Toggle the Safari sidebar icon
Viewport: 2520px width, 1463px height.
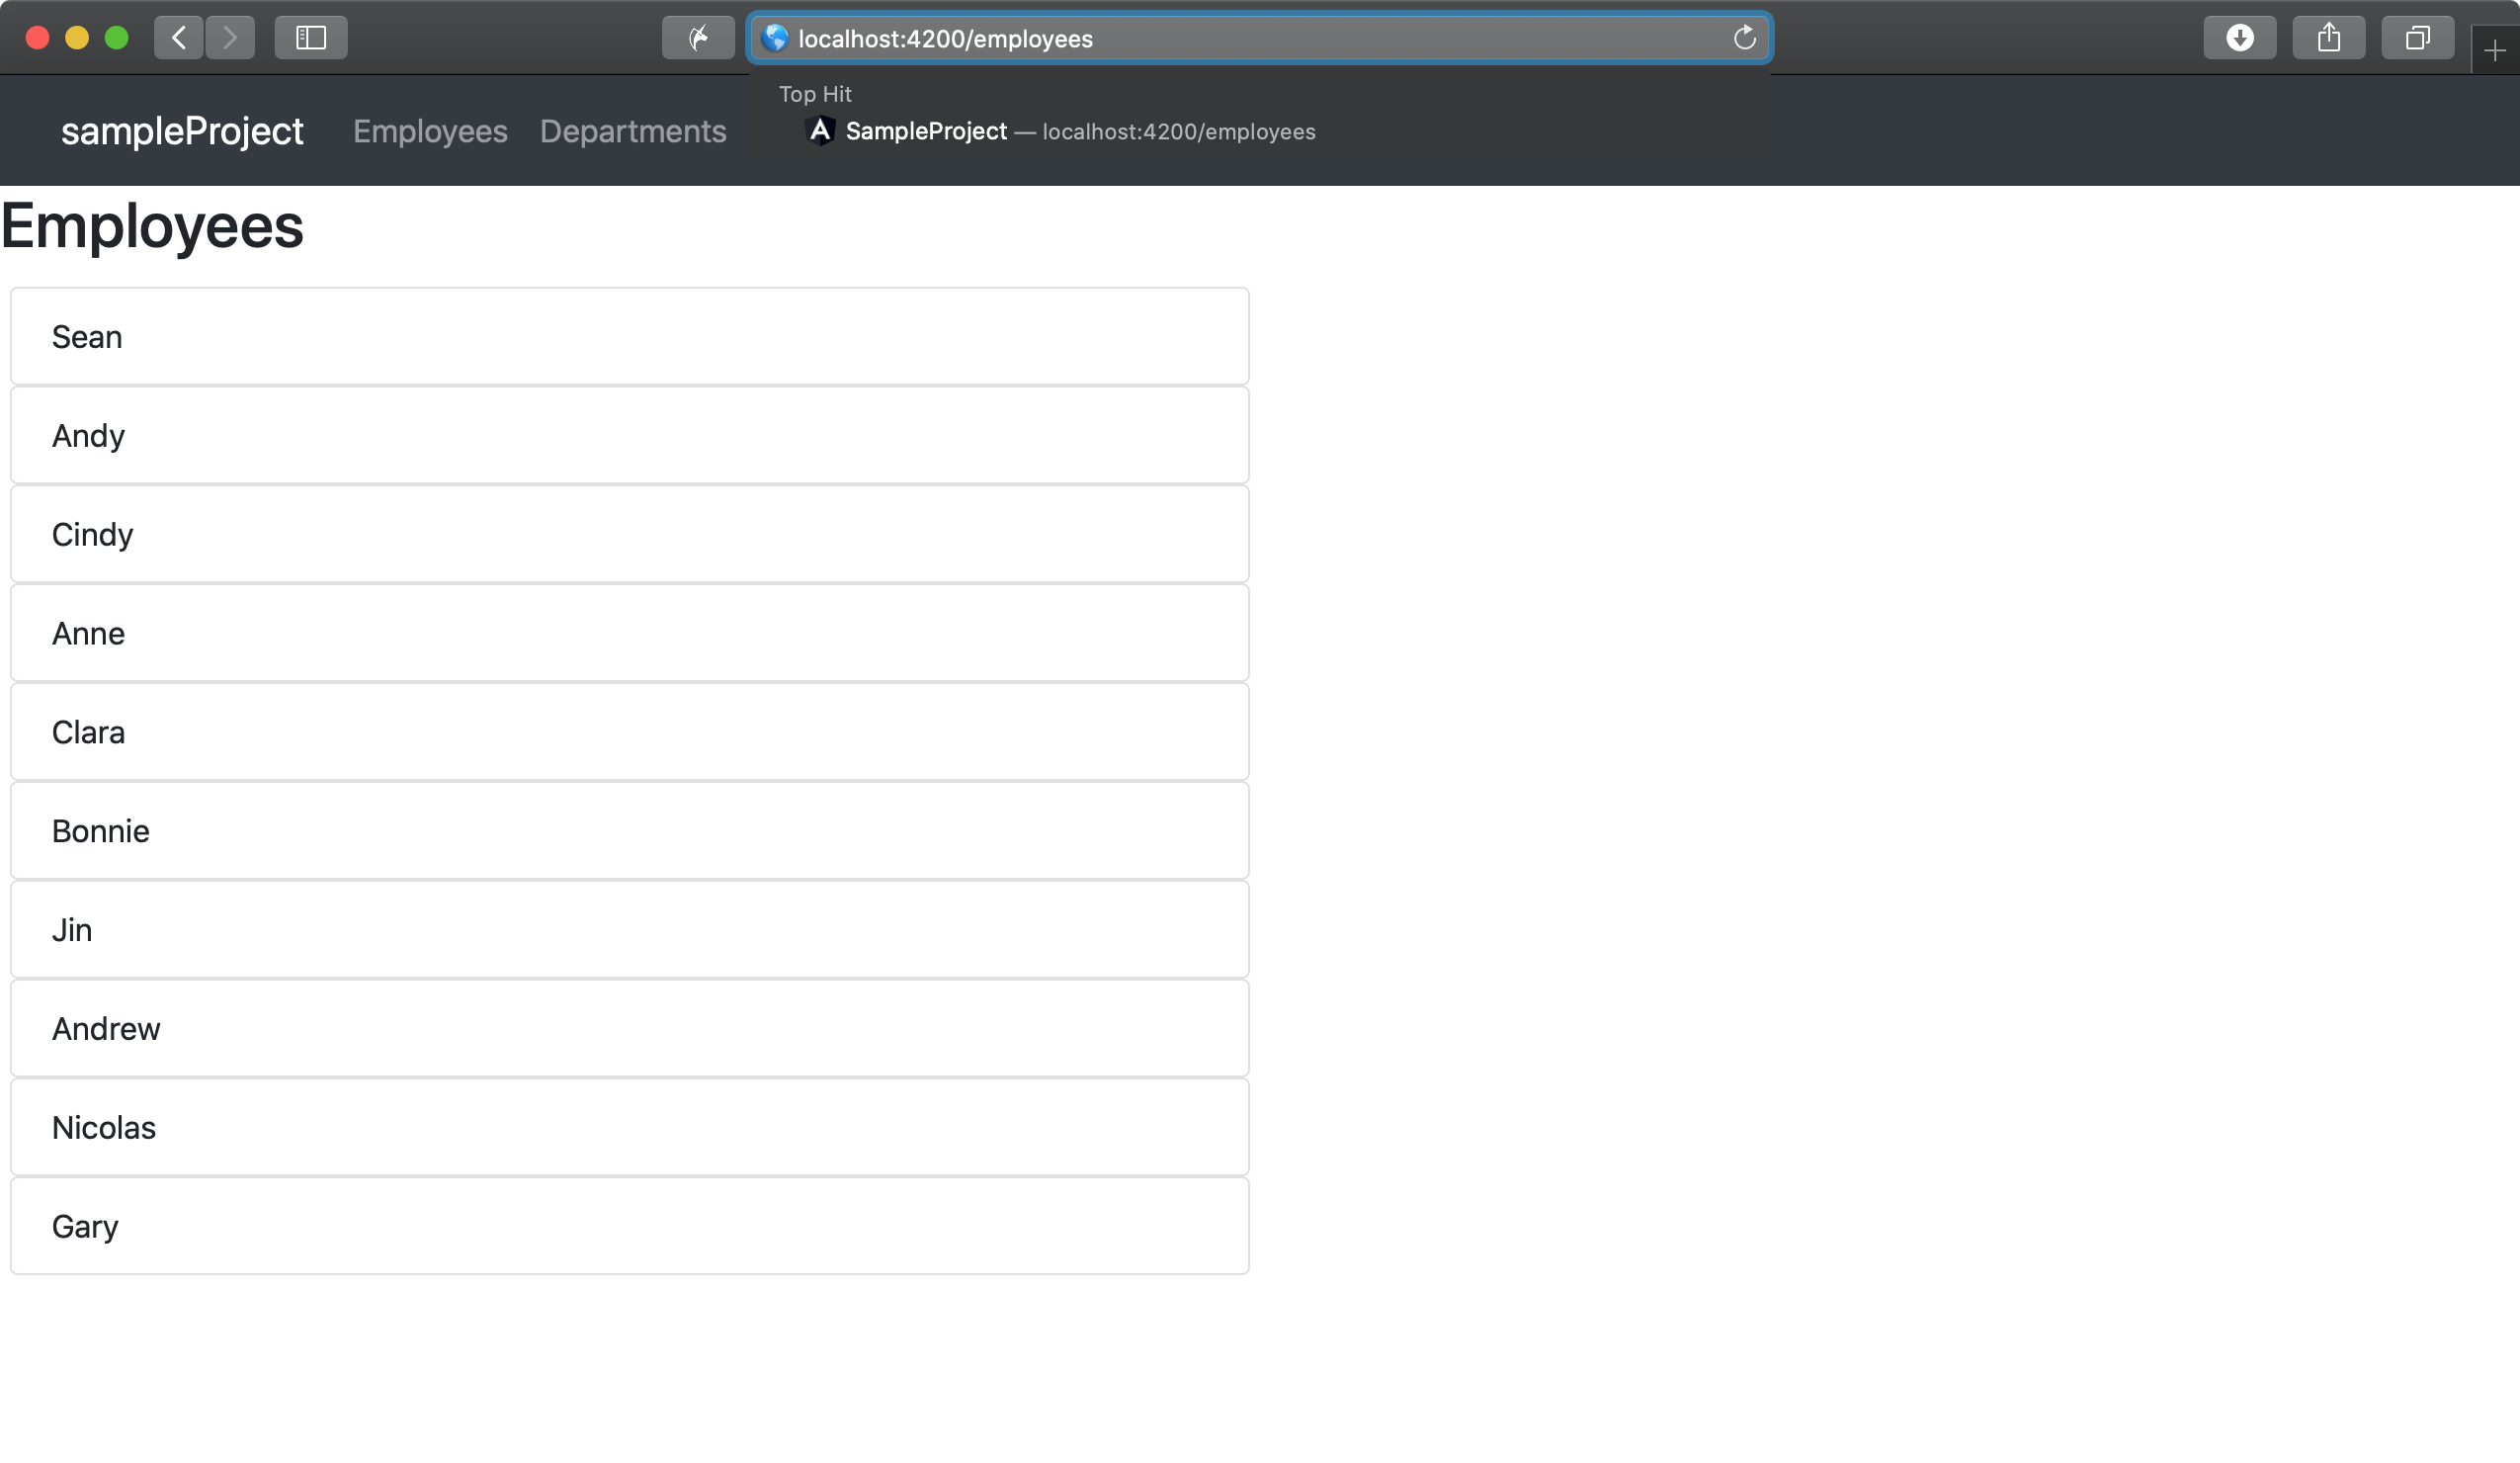pos(311,38)
